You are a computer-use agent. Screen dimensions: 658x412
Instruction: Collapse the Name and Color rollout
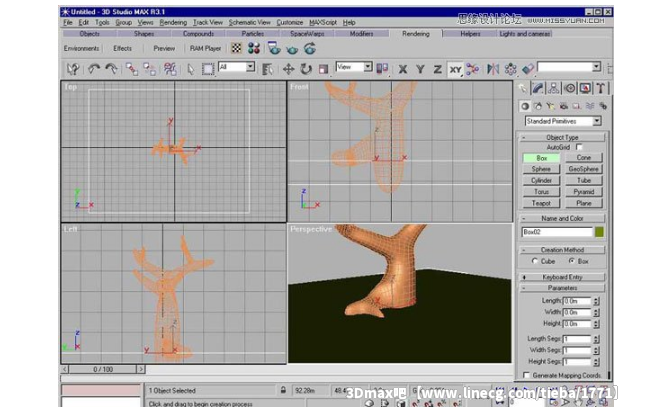coord(562,218)
